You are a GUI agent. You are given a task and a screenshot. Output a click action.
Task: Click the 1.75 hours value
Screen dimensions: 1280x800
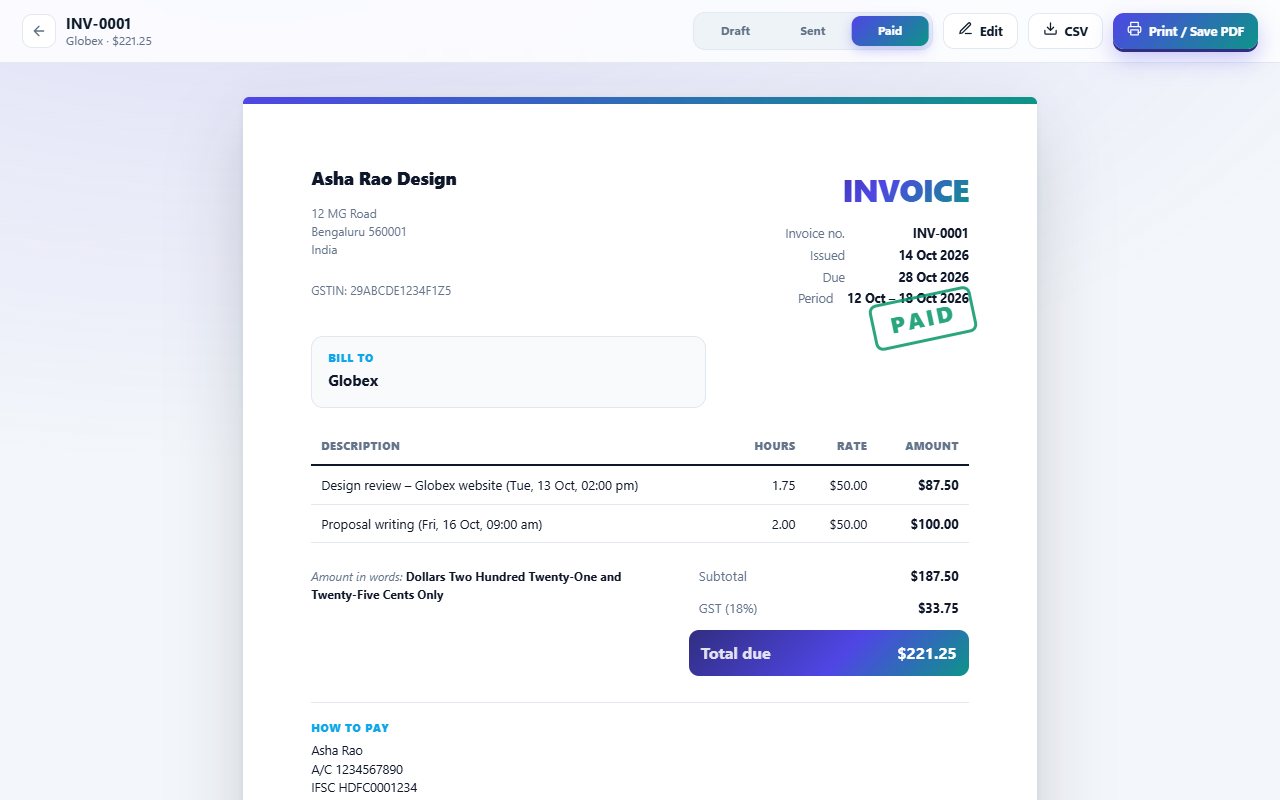click(x=784, y=485)
